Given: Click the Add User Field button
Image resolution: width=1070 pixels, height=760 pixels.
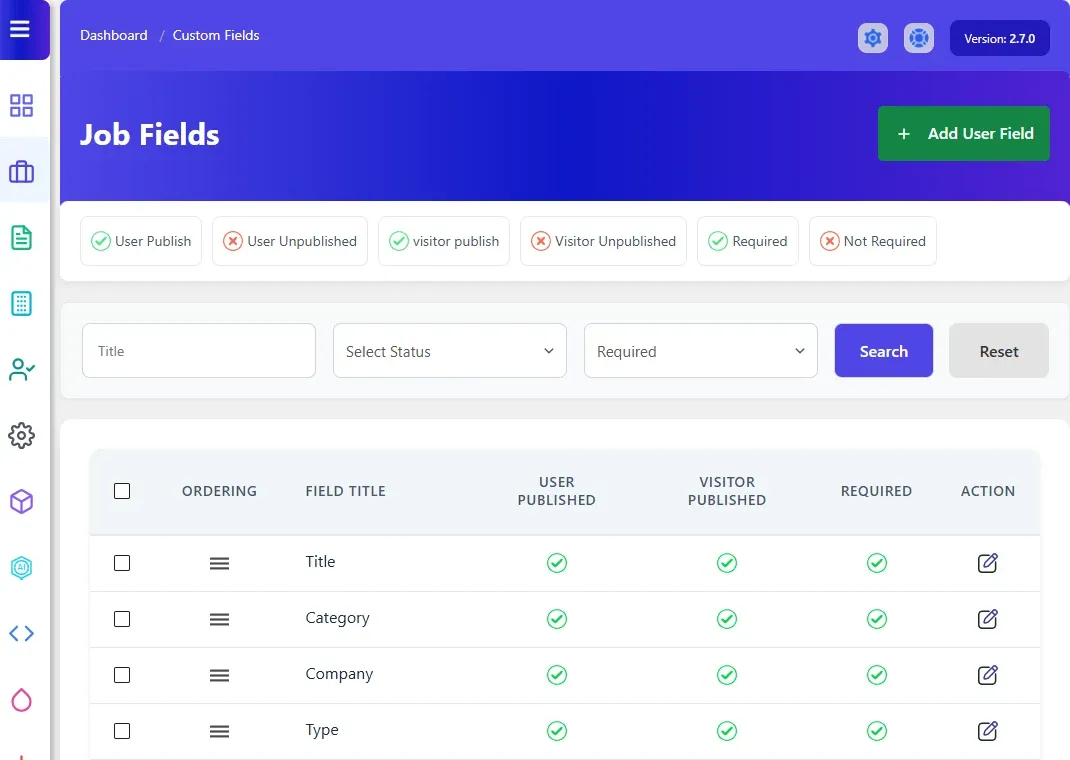Looking at the screenshot, I should tap(964, 134).
